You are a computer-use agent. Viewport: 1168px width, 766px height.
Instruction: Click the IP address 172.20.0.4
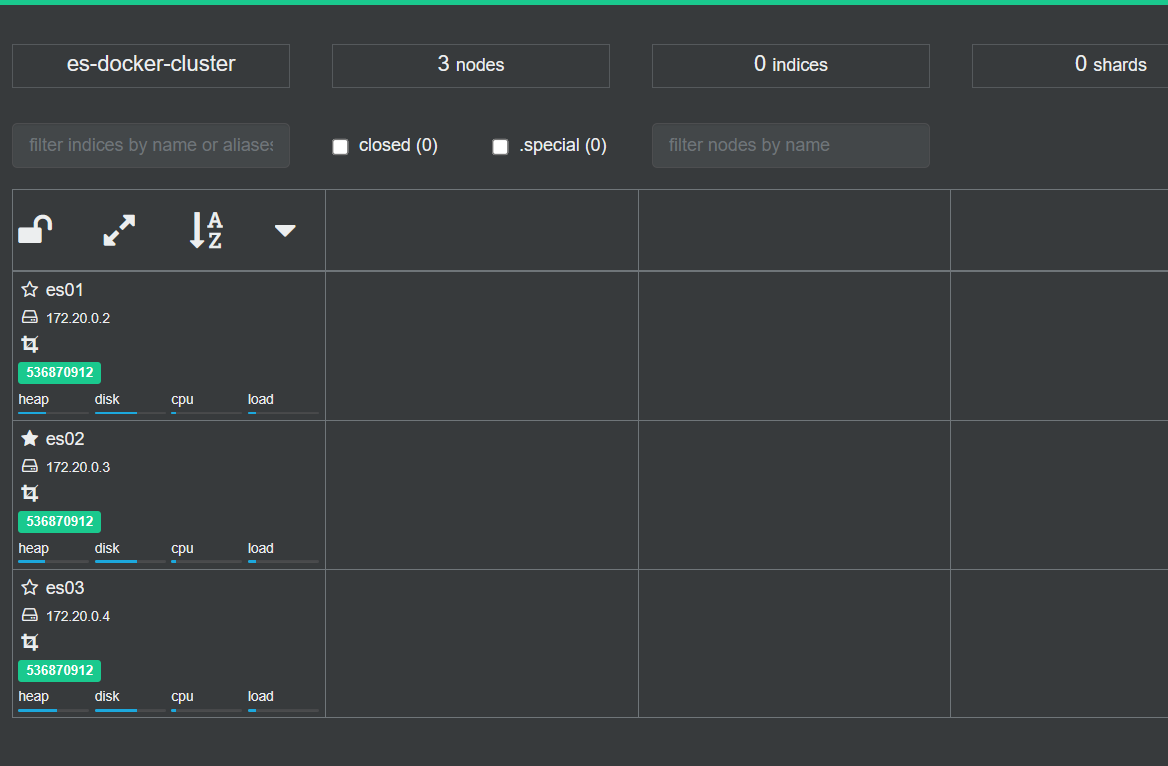pos(78,616)
